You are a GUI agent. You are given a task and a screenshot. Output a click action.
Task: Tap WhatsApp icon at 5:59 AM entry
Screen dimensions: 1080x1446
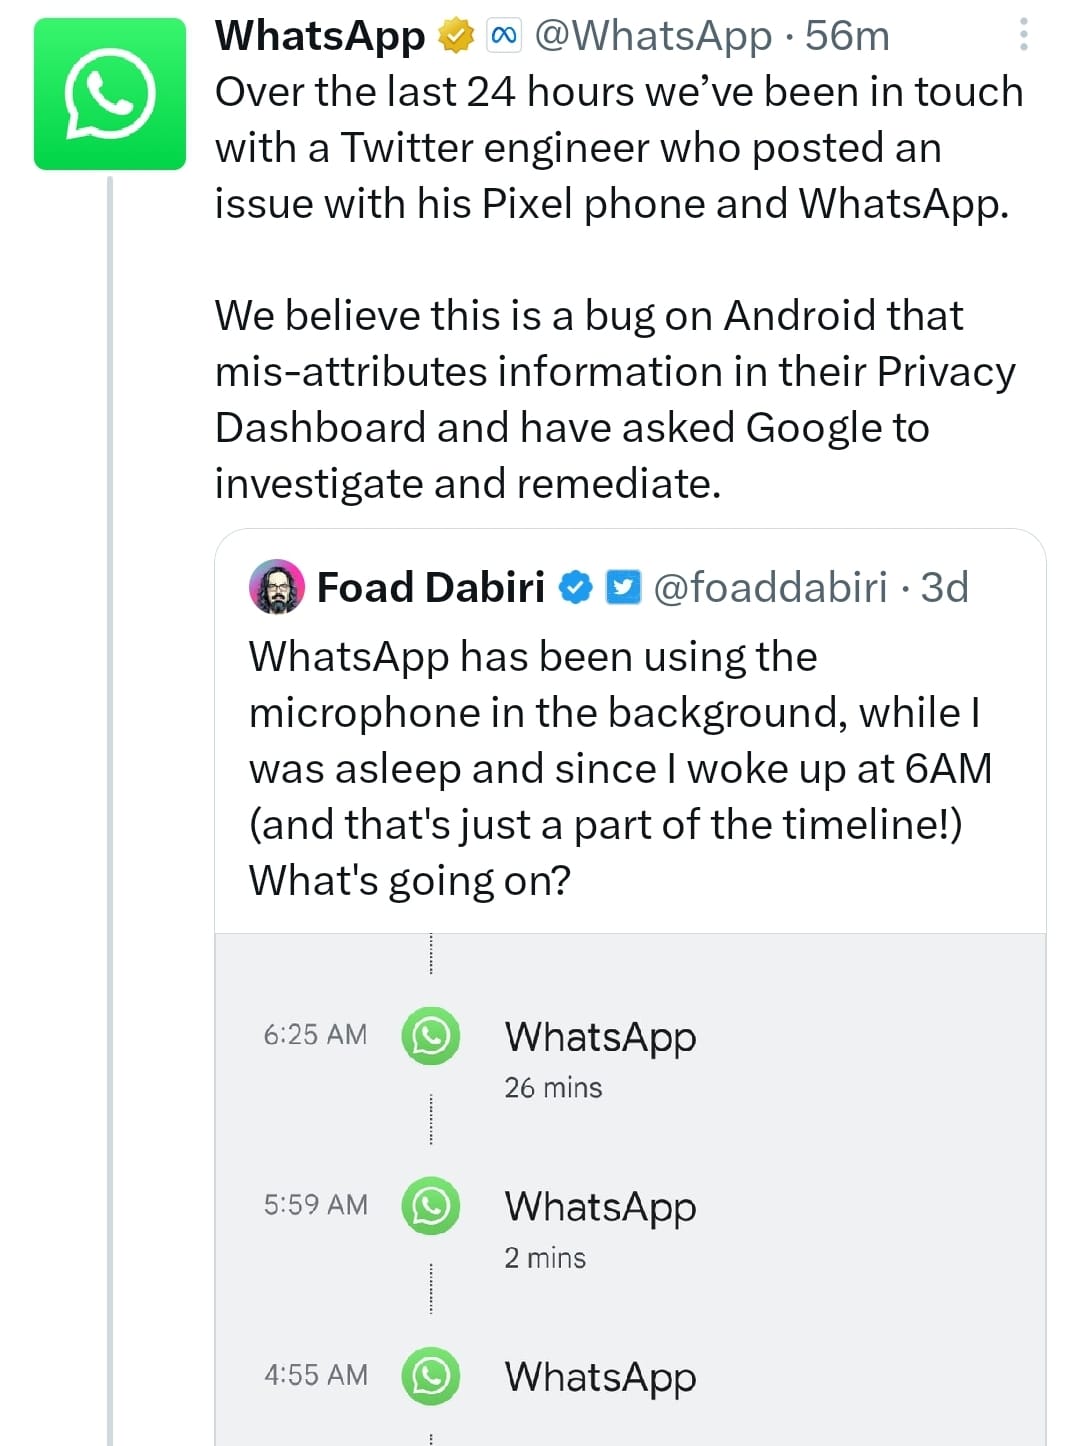pos(431,1206)
